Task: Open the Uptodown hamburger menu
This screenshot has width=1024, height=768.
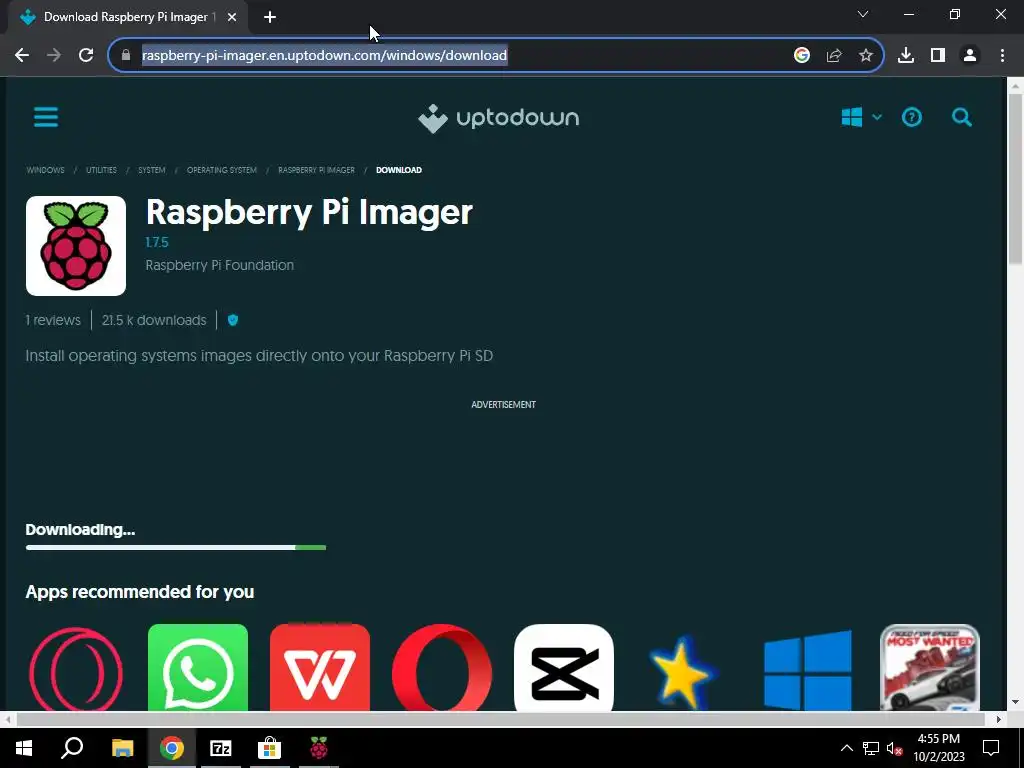Action: pyautogui.click(x=46, y=118)
